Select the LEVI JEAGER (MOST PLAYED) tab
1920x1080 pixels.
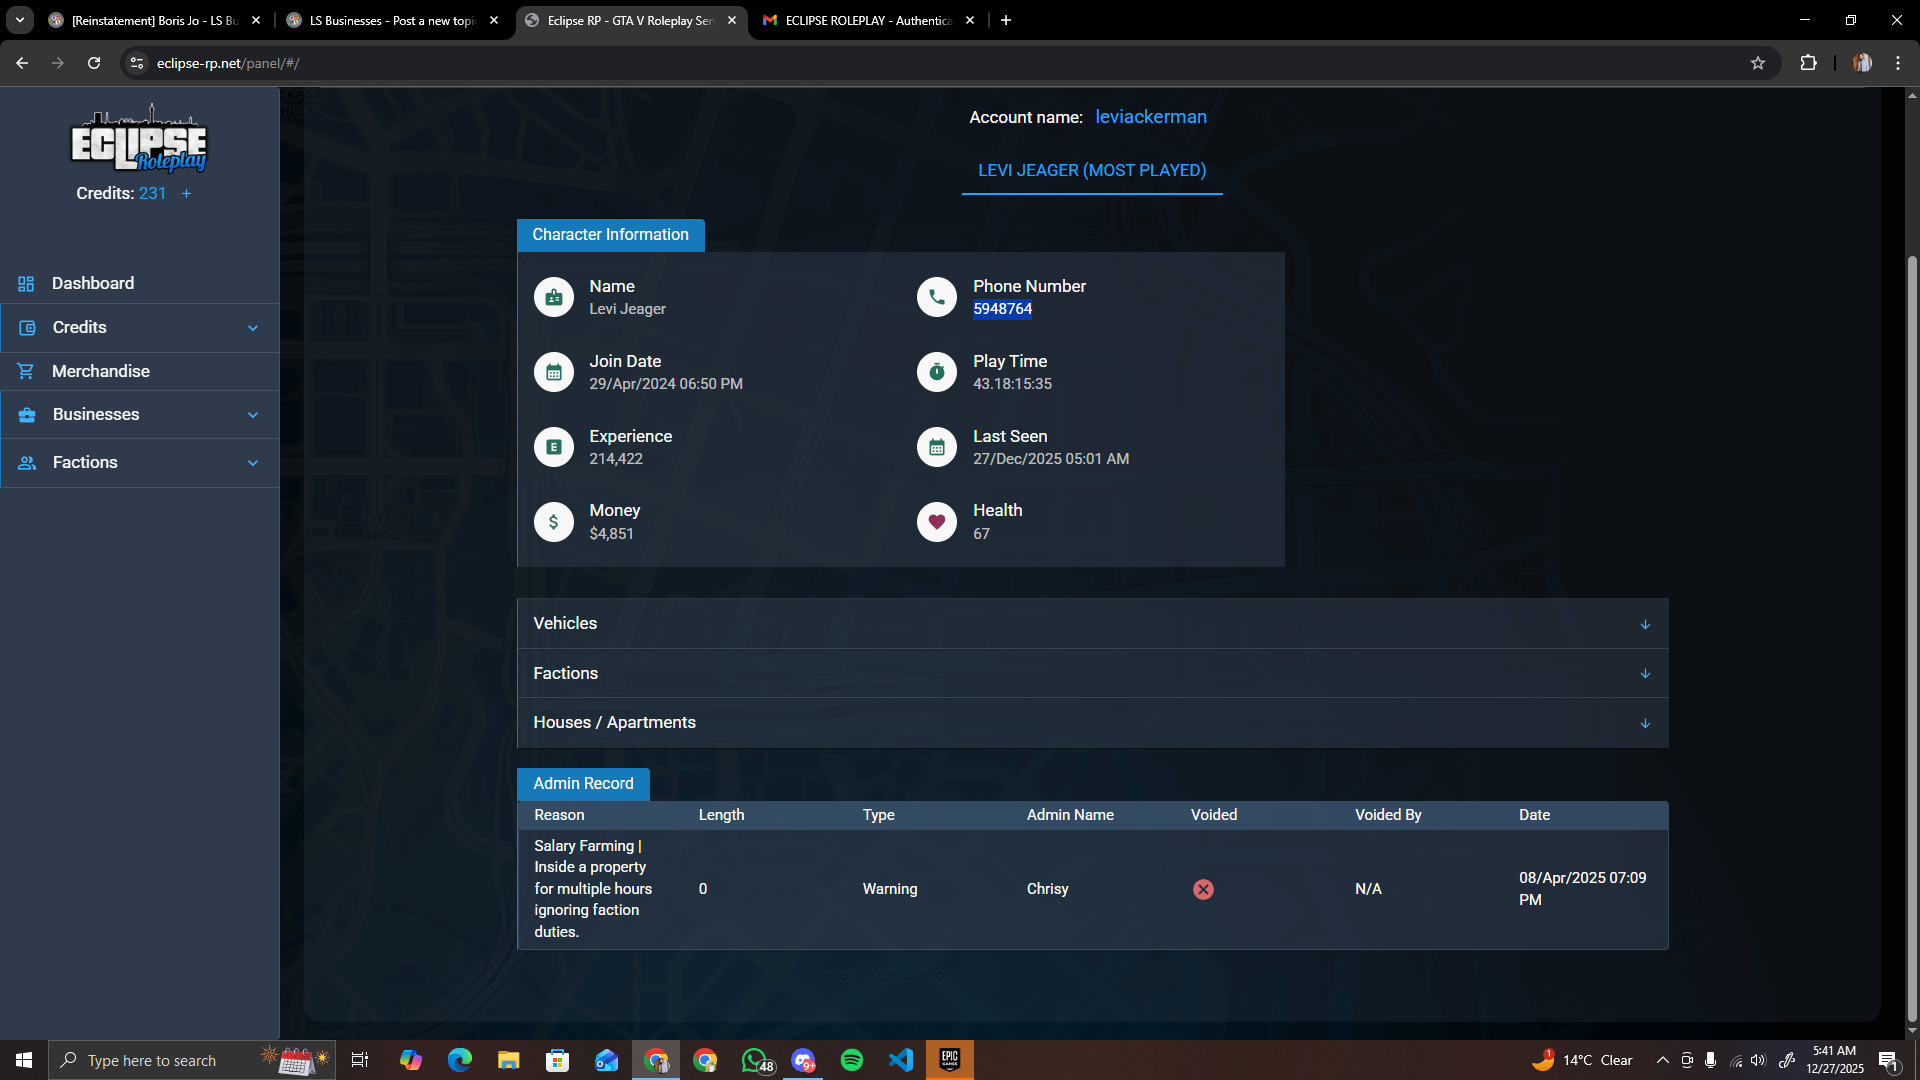pyautogui.click(x=1092, y=170)
